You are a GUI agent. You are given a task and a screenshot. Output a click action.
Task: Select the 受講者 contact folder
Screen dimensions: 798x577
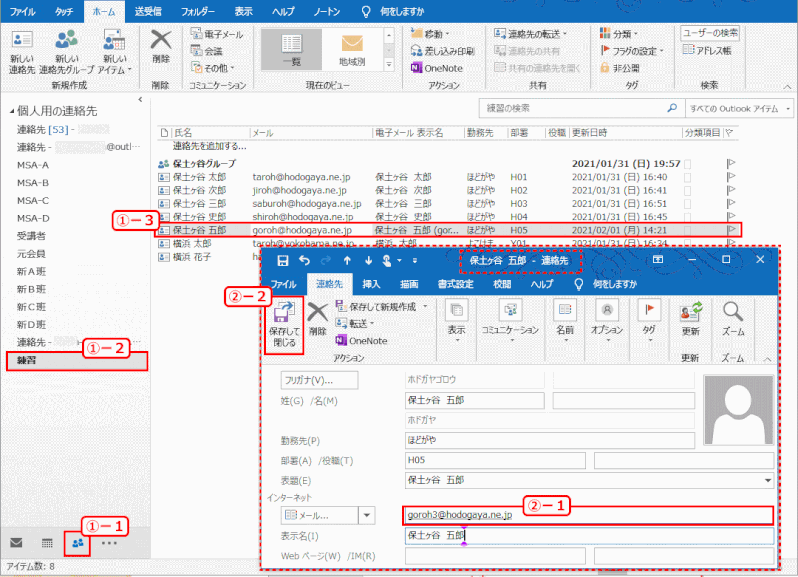point(31,236)
